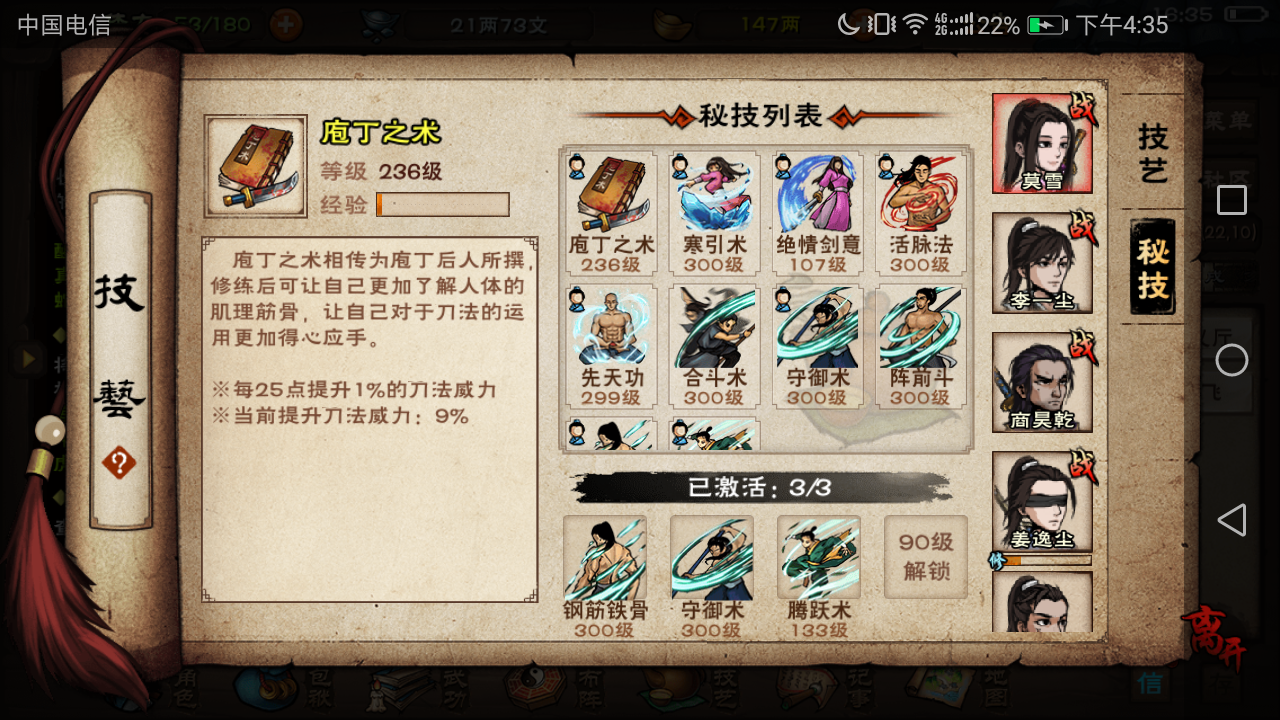This screenshot has width=1280, height=720.
Task: Choose the 绝情剑意 skill icon
Action: click(817, 212)
